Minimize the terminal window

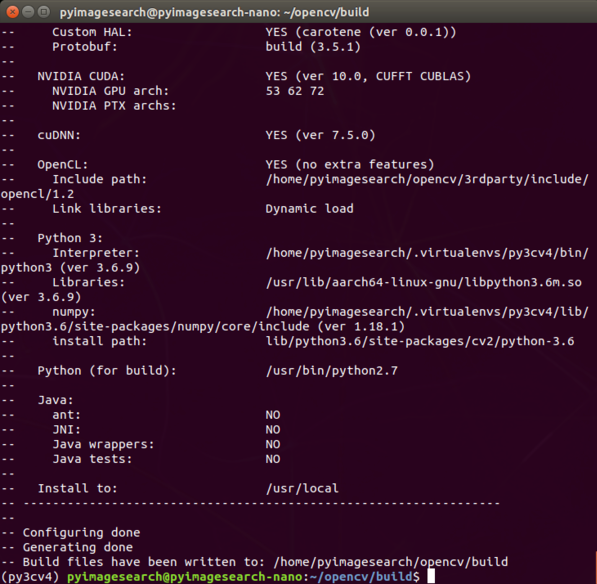(29, 12)
